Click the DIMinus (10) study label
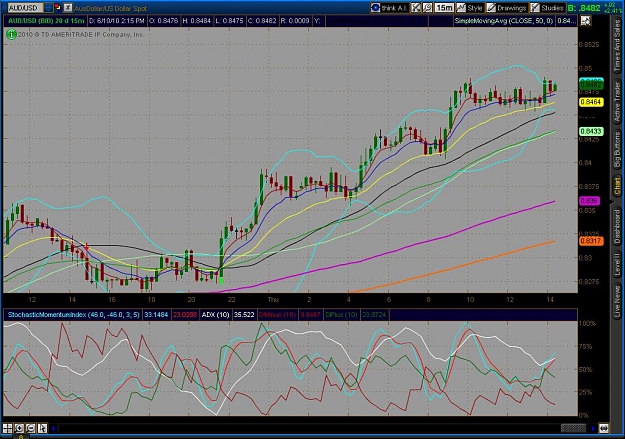Image resolution: width=625 pixels, height=439 pixels. tap(277, 315)
